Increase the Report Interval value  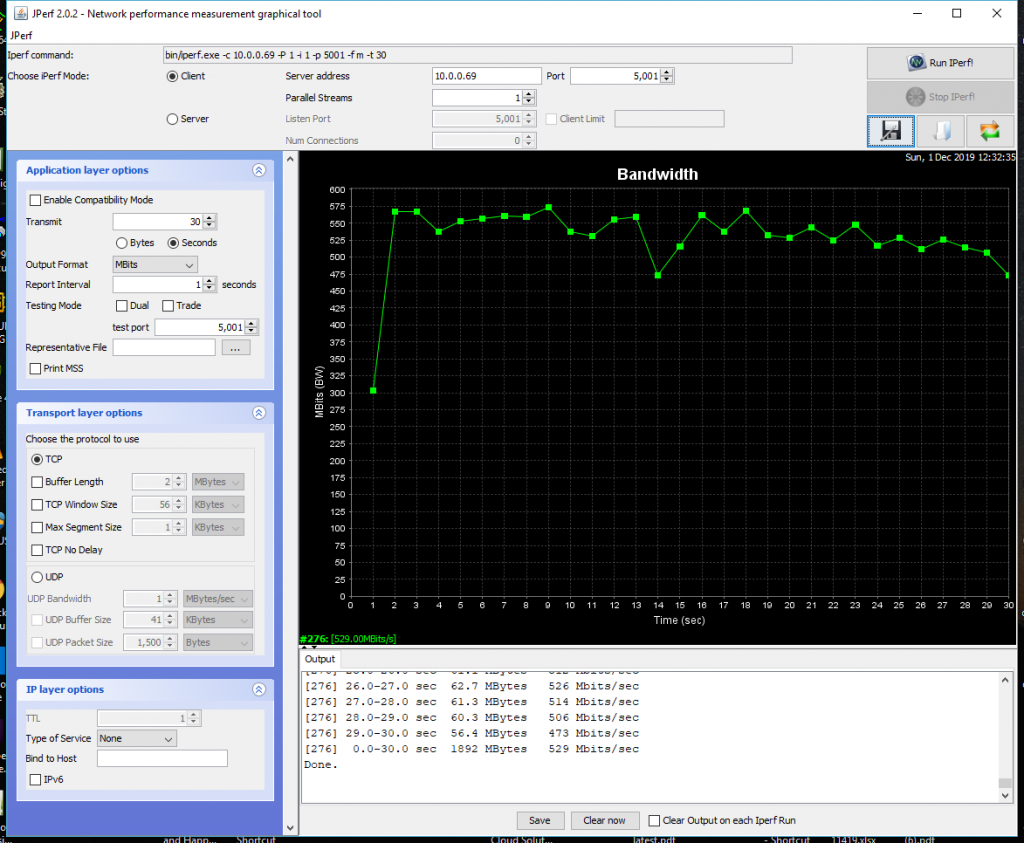tap(209, 281)
